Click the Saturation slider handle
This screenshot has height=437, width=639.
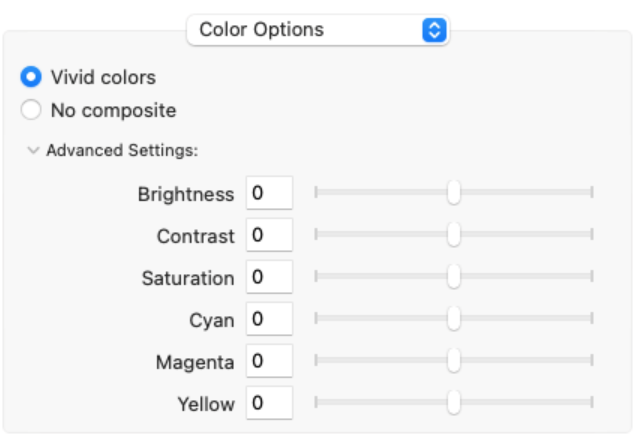click(x=454, y=276)
